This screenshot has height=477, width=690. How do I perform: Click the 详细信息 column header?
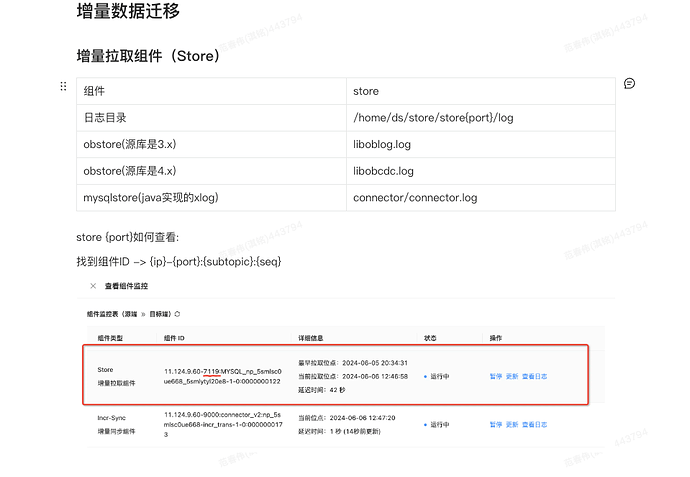(x=311, y=338)
